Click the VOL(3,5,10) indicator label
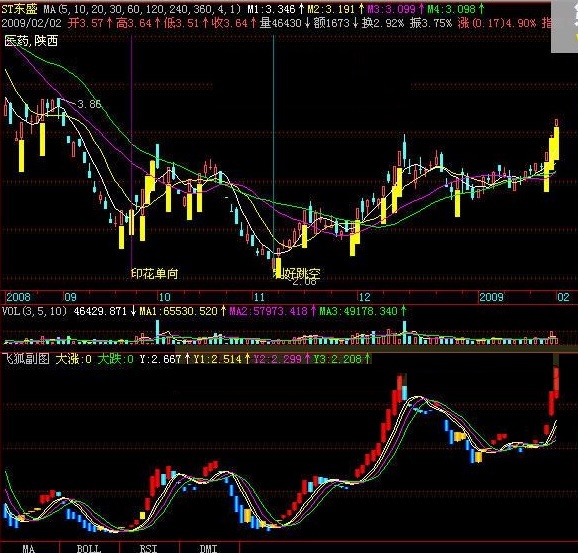The width and height of the screenshot is (578, 553). click(34, 311)
